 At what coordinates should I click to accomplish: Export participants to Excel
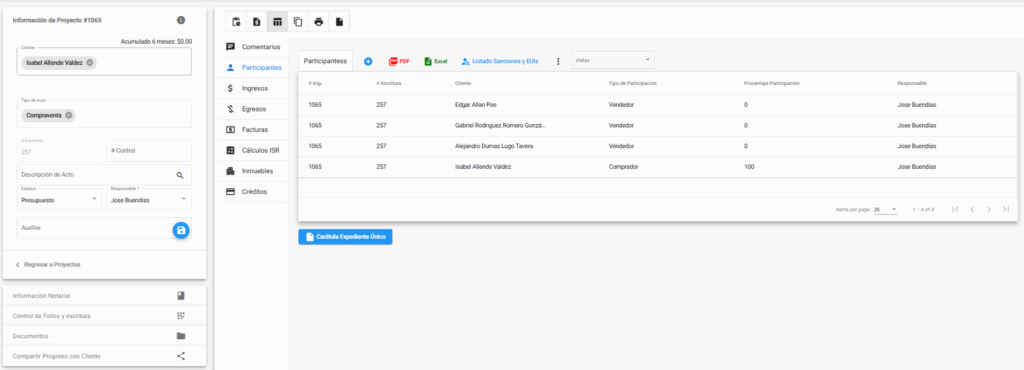436,61
